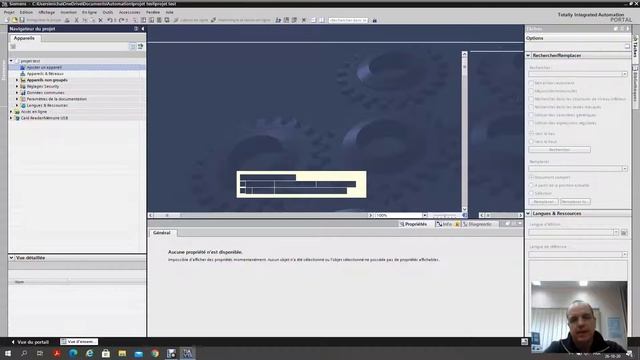The image size is (640, 360).
Task: Open File Explorer from the taskbar
Action: tap(122, 353)
